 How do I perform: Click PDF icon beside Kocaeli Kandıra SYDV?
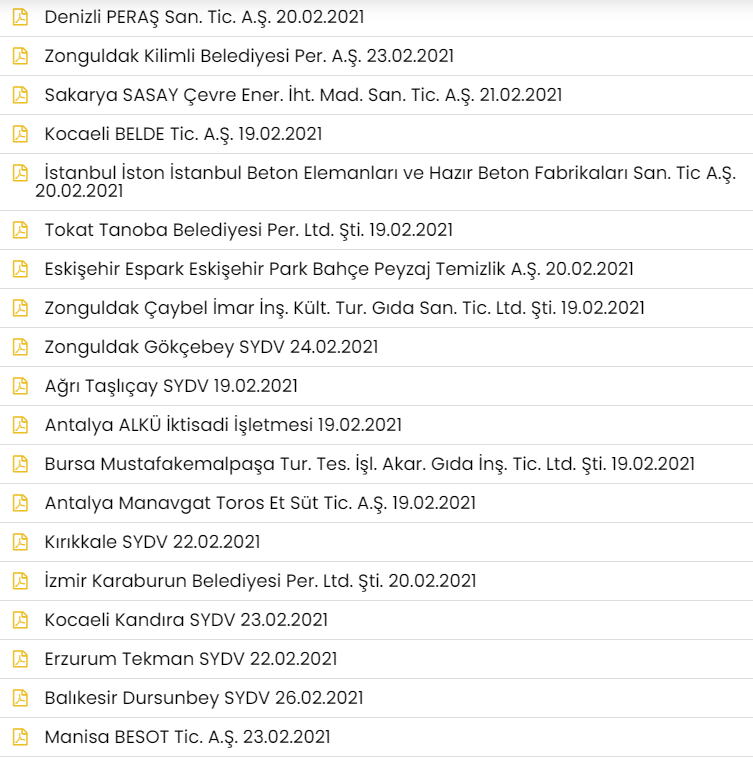20,620
